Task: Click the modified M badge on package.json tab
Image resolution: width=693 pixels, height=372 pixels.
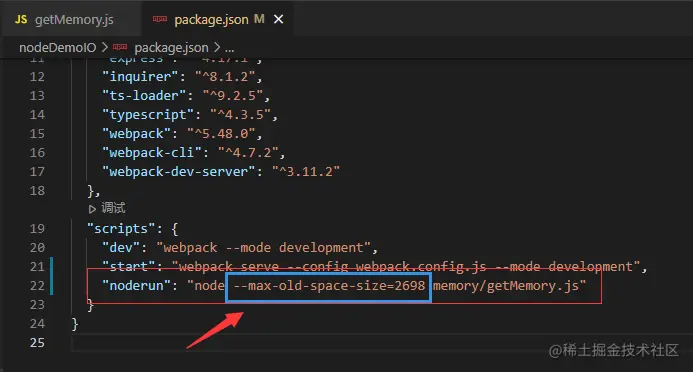Action: click(259, 19)
